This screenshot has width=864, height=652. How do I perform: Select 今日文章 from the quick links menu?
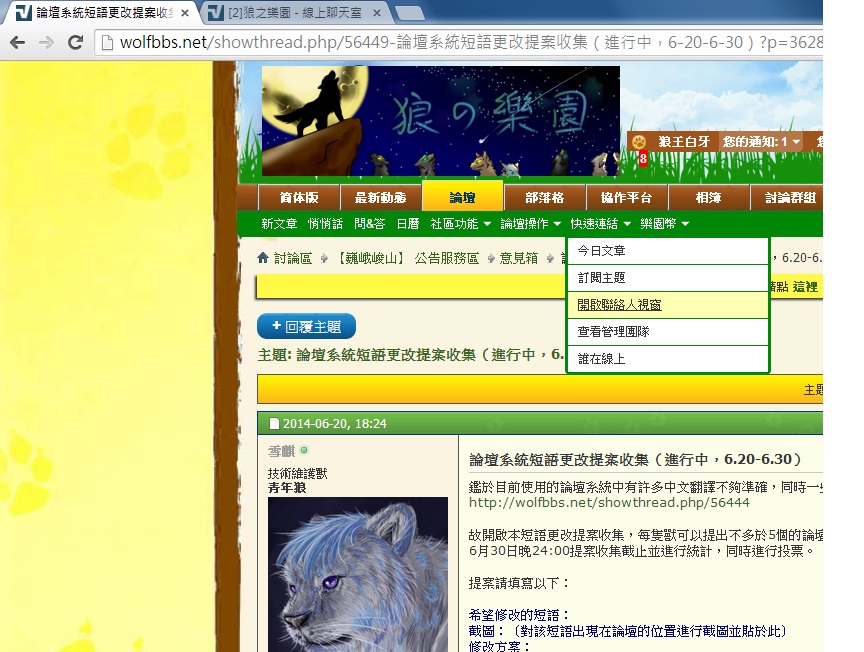pyautogui.click(x=668, y=251)
